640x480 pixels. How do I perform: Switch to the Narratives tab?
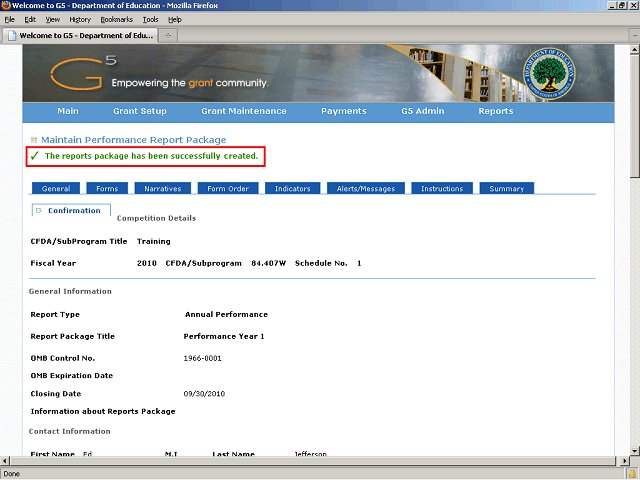[162, 189]
